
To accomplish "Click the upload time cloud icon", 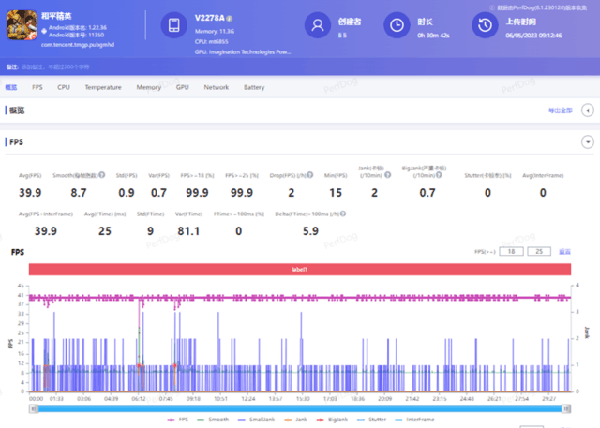I will (x=484, y=26).
